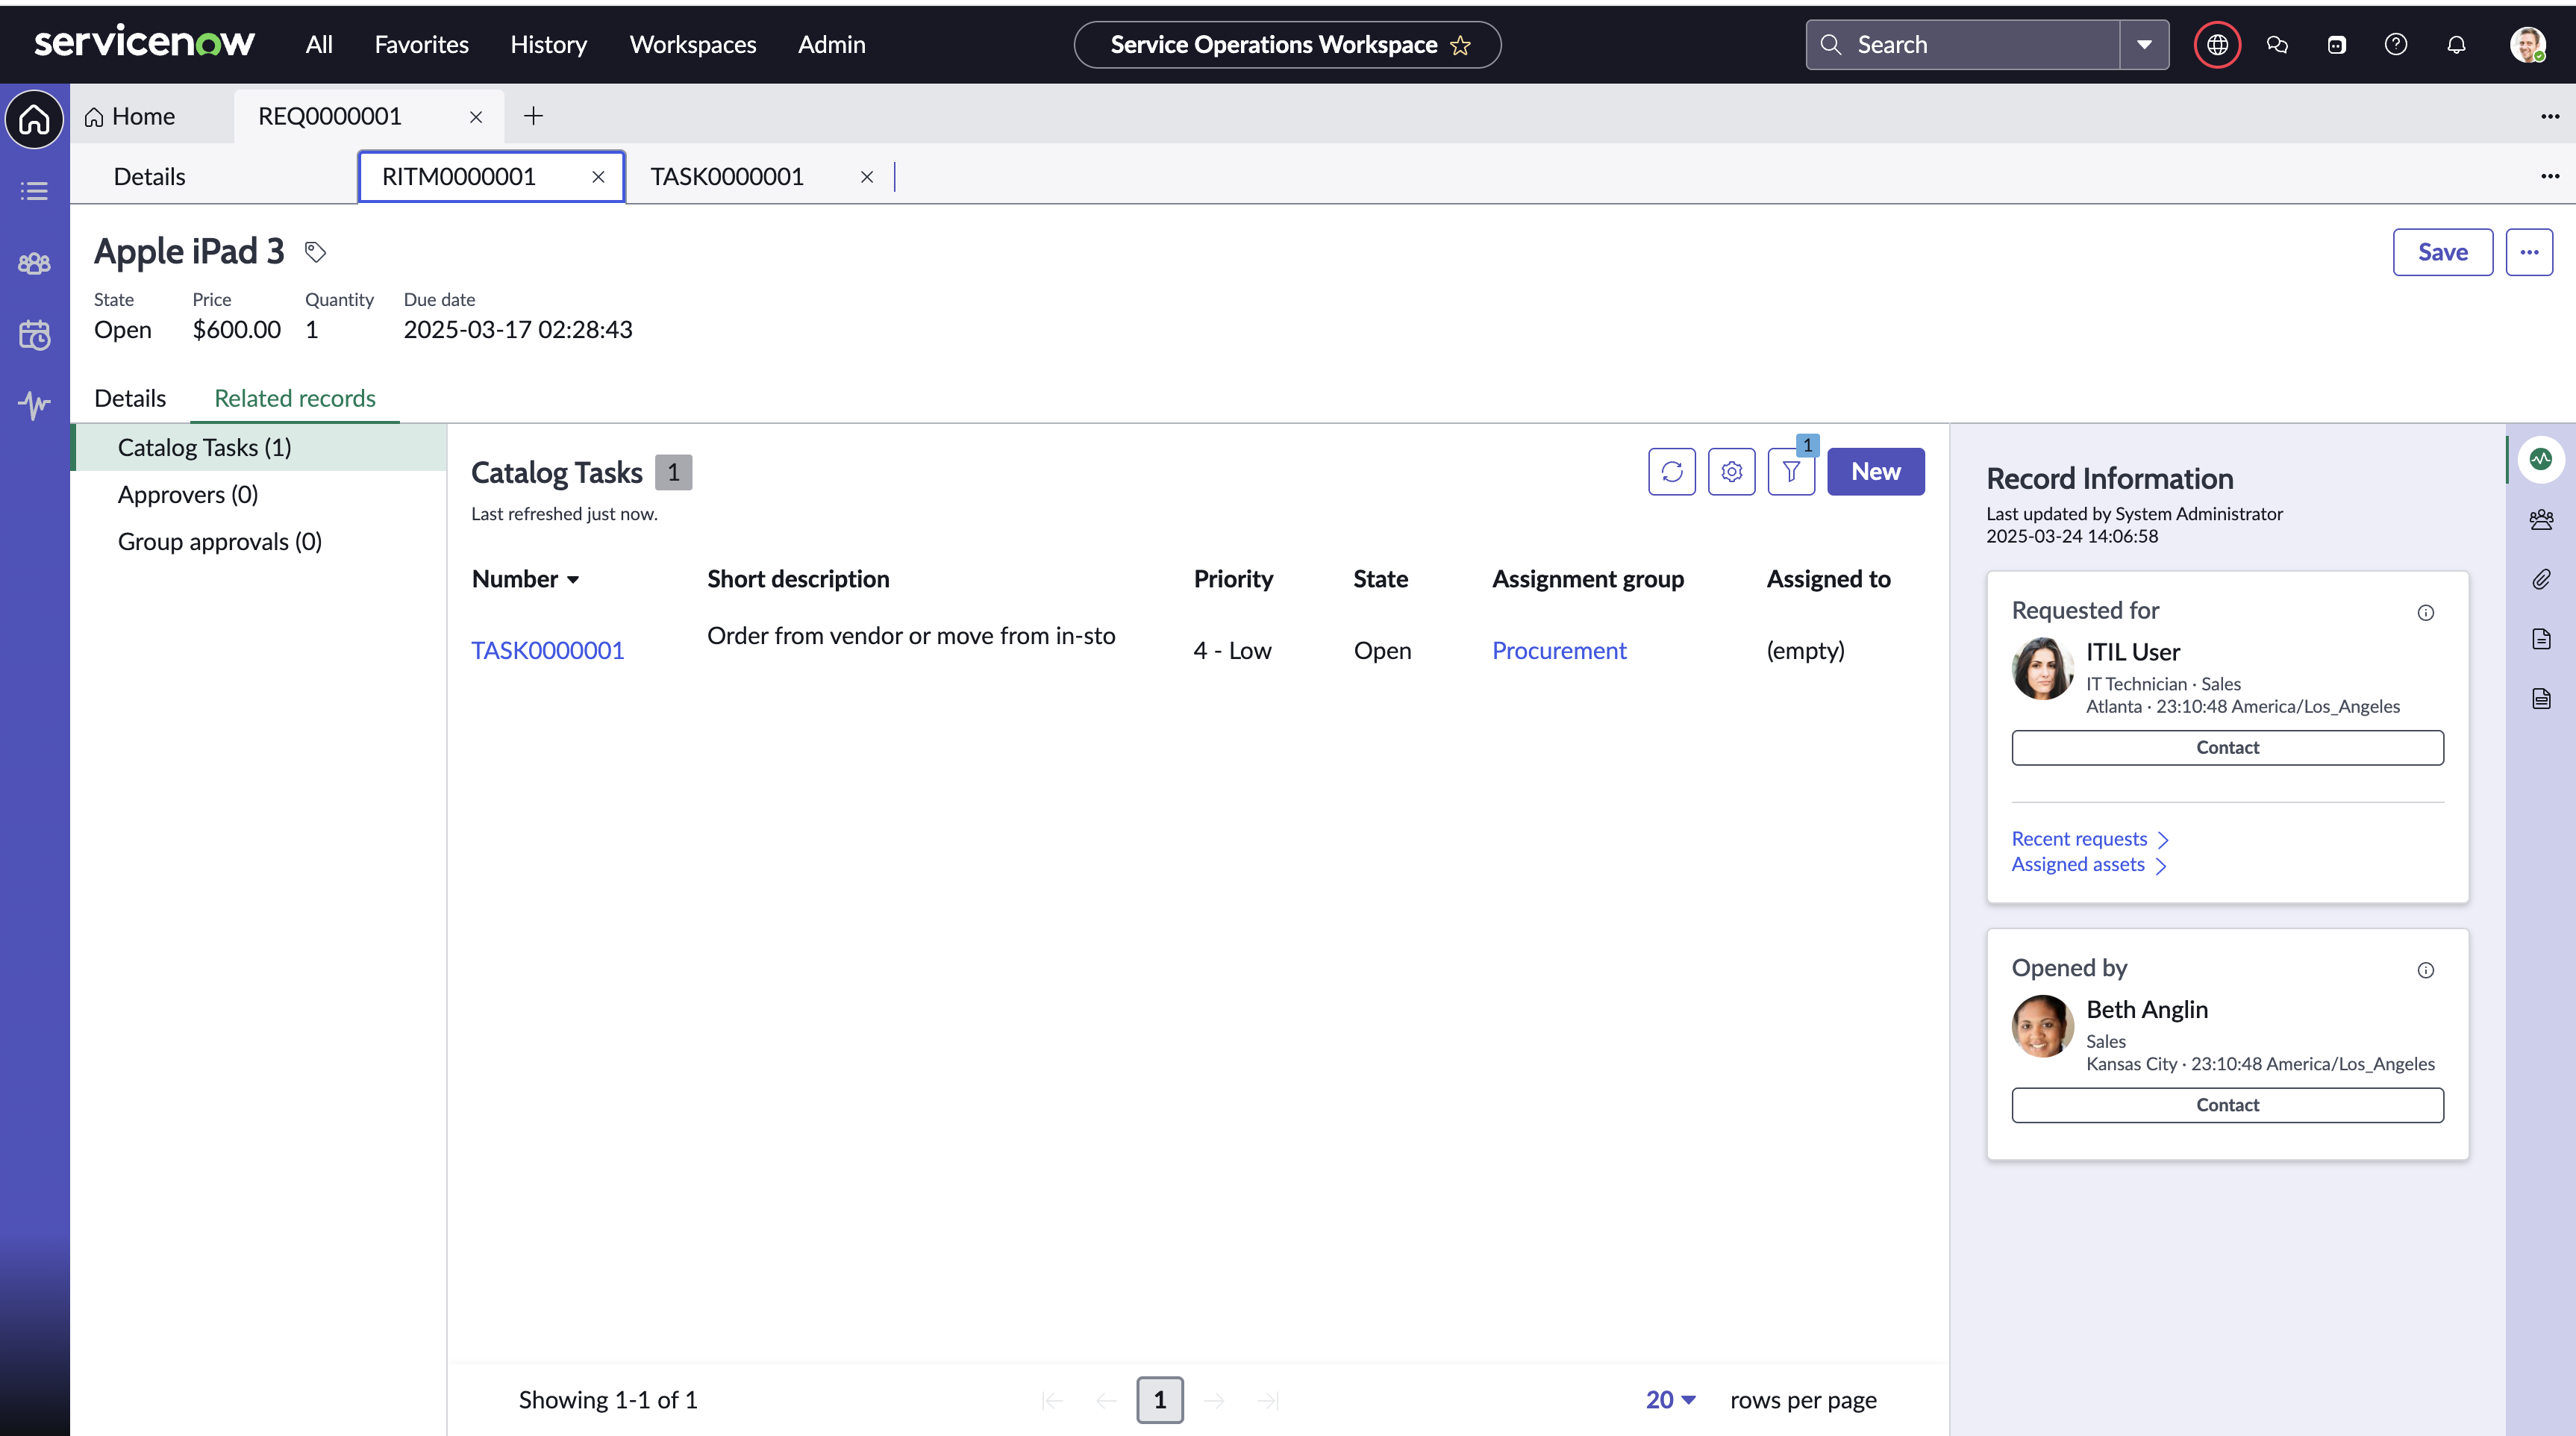Click the Priority column header
The image size is (2576, 1436).
(x=1233, y=579)
